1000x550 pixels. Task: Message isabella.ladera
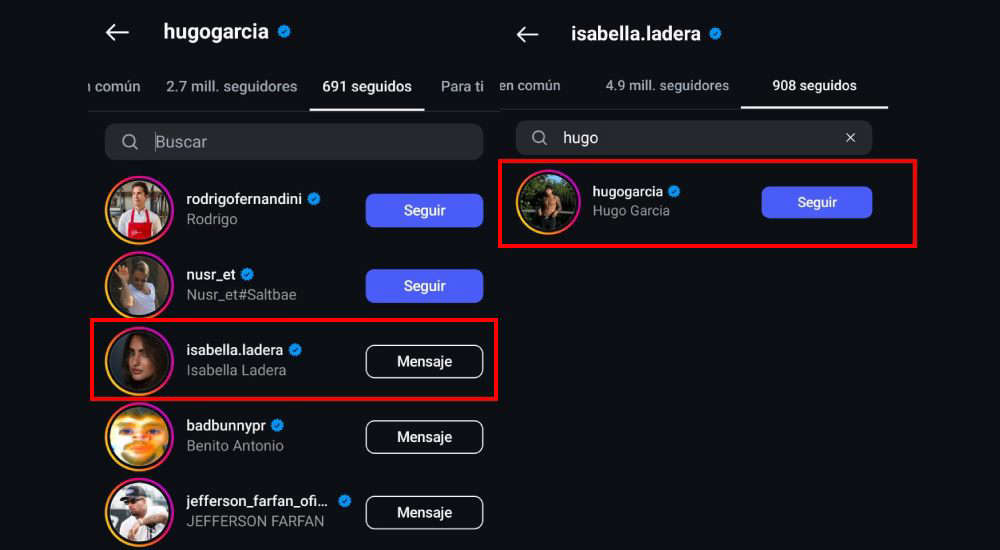coord(424,362)
